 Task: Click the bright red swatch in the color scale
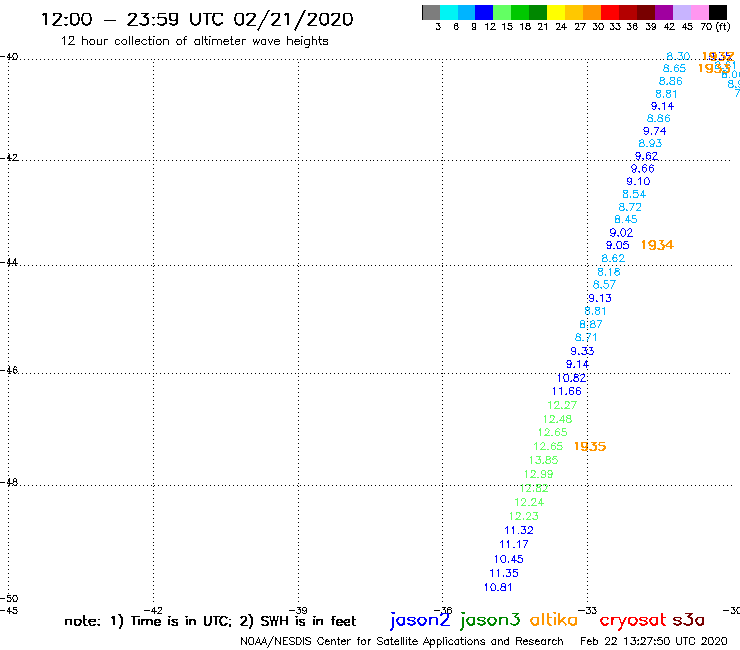(610, 12)
